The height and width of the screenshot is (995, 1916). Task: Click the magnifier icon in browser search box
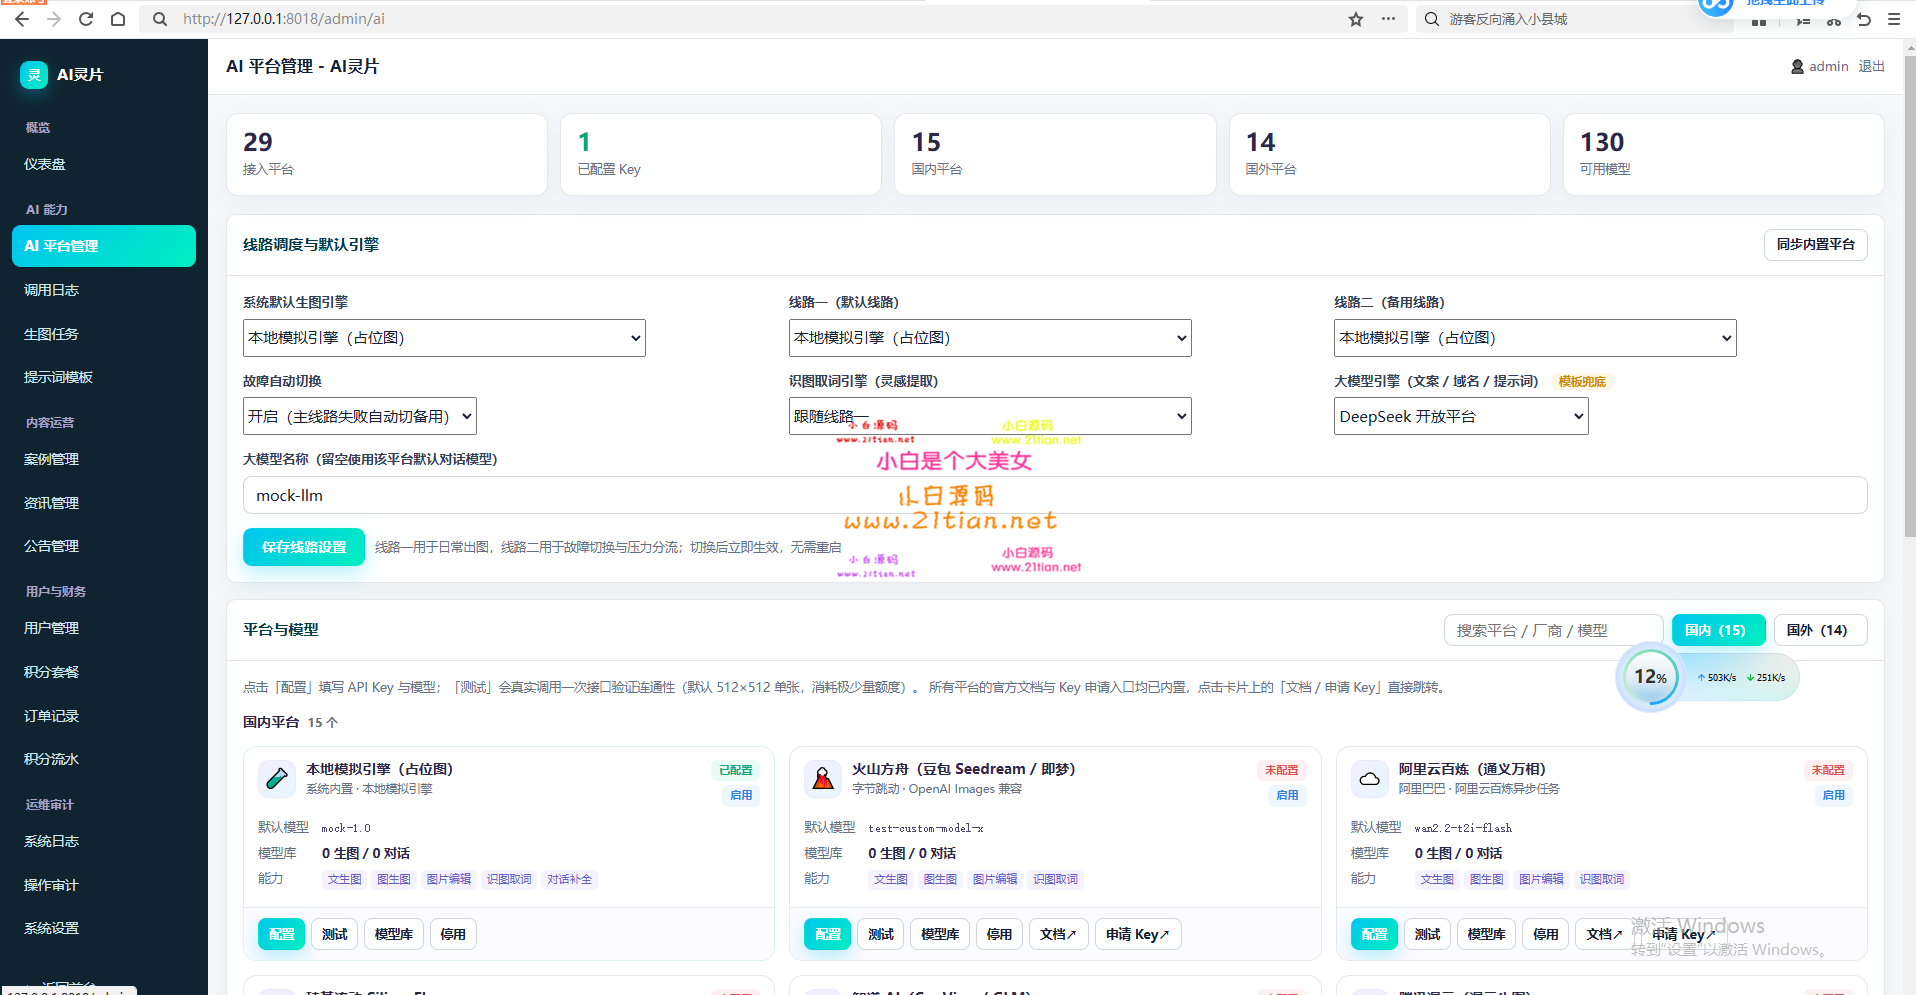(1432, 19)
